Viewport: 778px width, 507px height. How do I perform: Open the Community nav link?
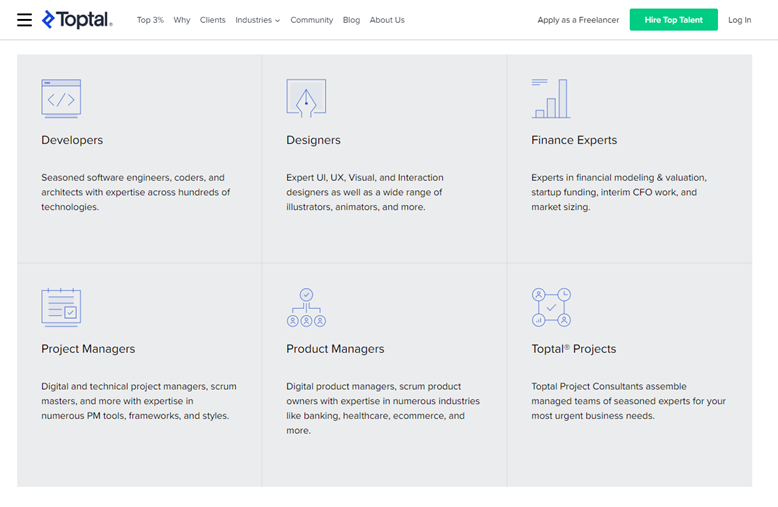312,20
